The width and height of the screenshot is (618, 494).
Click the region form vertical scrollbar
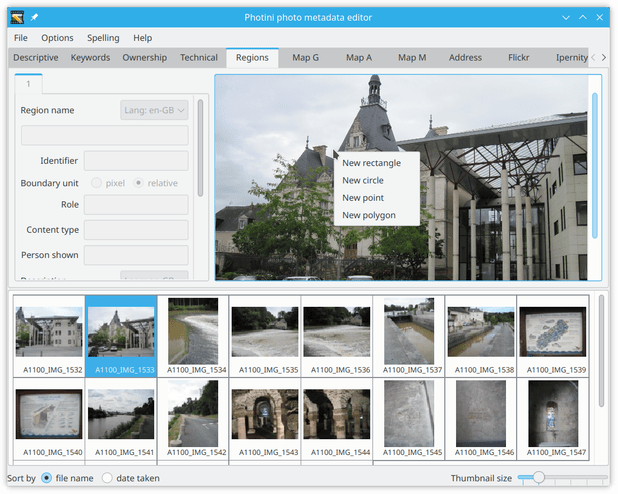tap(200, 148)
